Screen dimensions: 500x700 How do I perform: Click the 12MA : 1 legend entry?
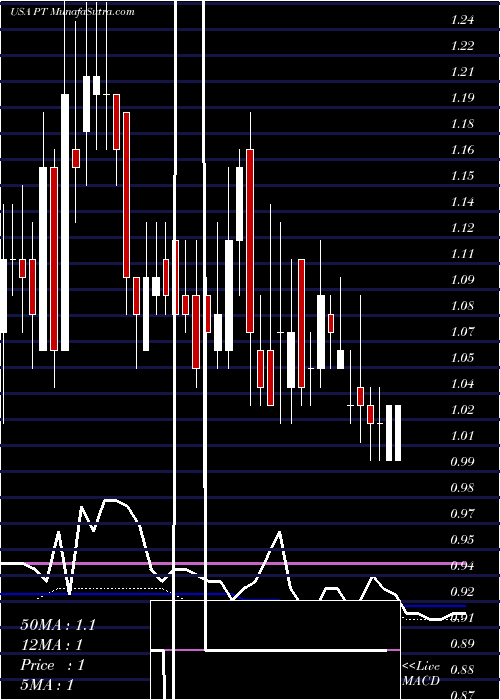(52, 645)
